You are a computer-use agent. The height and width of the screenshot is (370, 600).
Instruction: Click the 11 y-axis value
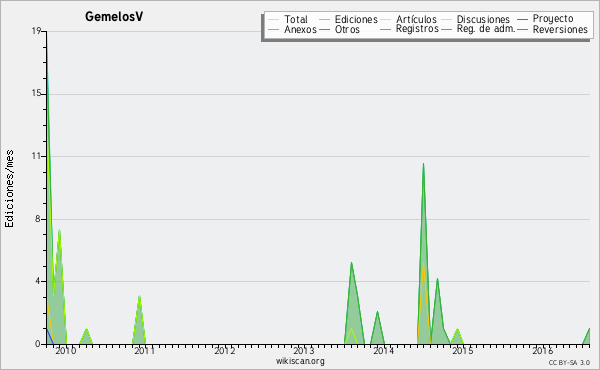point(36,156)
